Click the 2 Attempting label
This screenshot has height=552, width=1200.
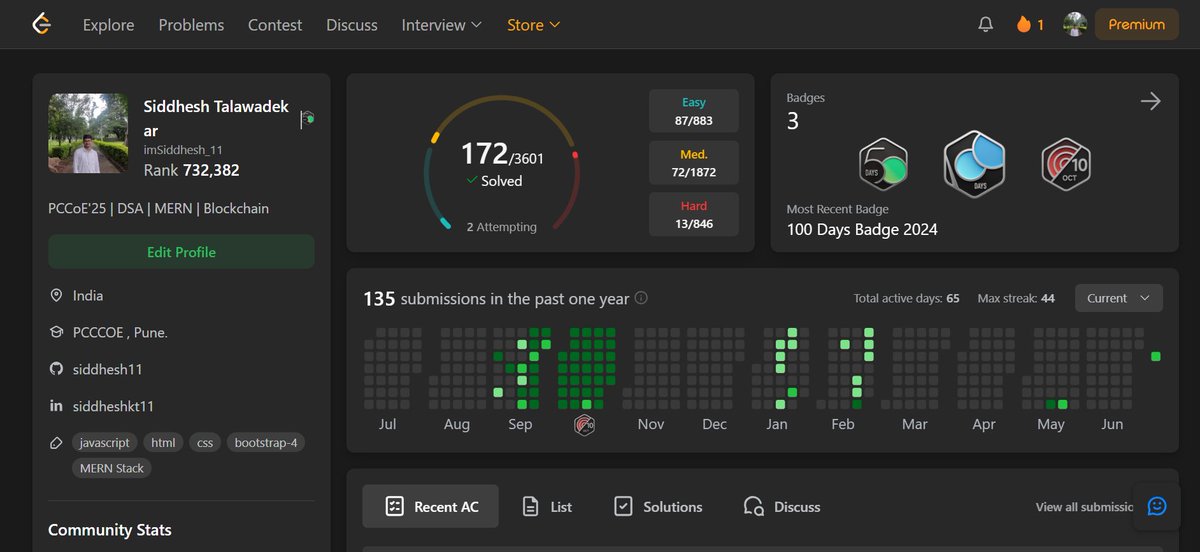(x=502, y=227)
